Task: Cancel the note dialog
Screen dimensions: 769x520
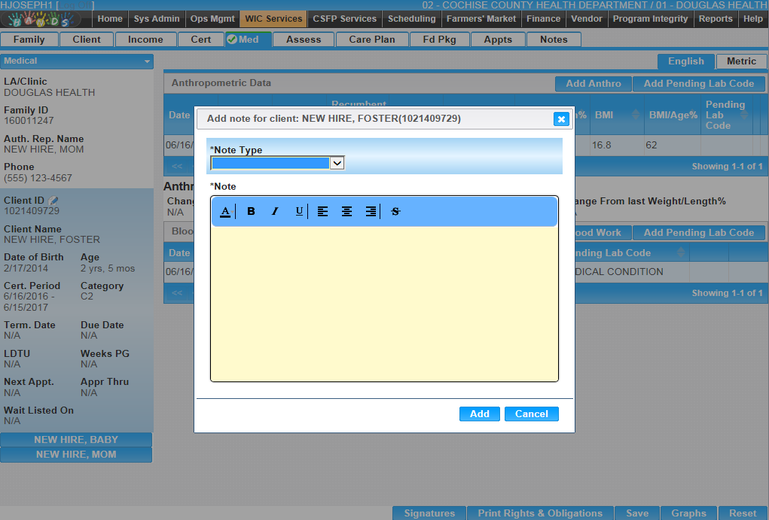Action: pos(531,414)
